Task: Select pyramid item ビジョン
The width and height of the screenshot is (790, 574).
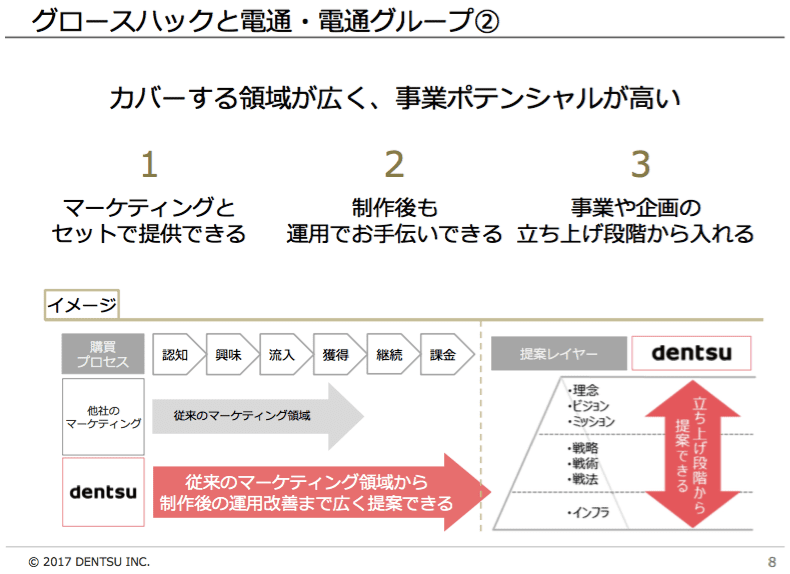Action: click(x=588, y=406)
